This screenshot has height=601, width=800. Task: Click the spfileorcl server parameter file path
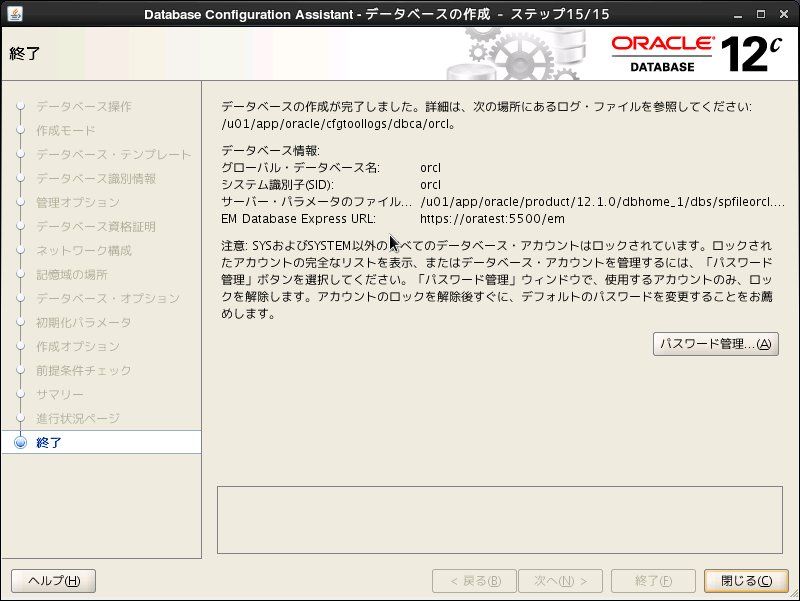coord(603,202)
